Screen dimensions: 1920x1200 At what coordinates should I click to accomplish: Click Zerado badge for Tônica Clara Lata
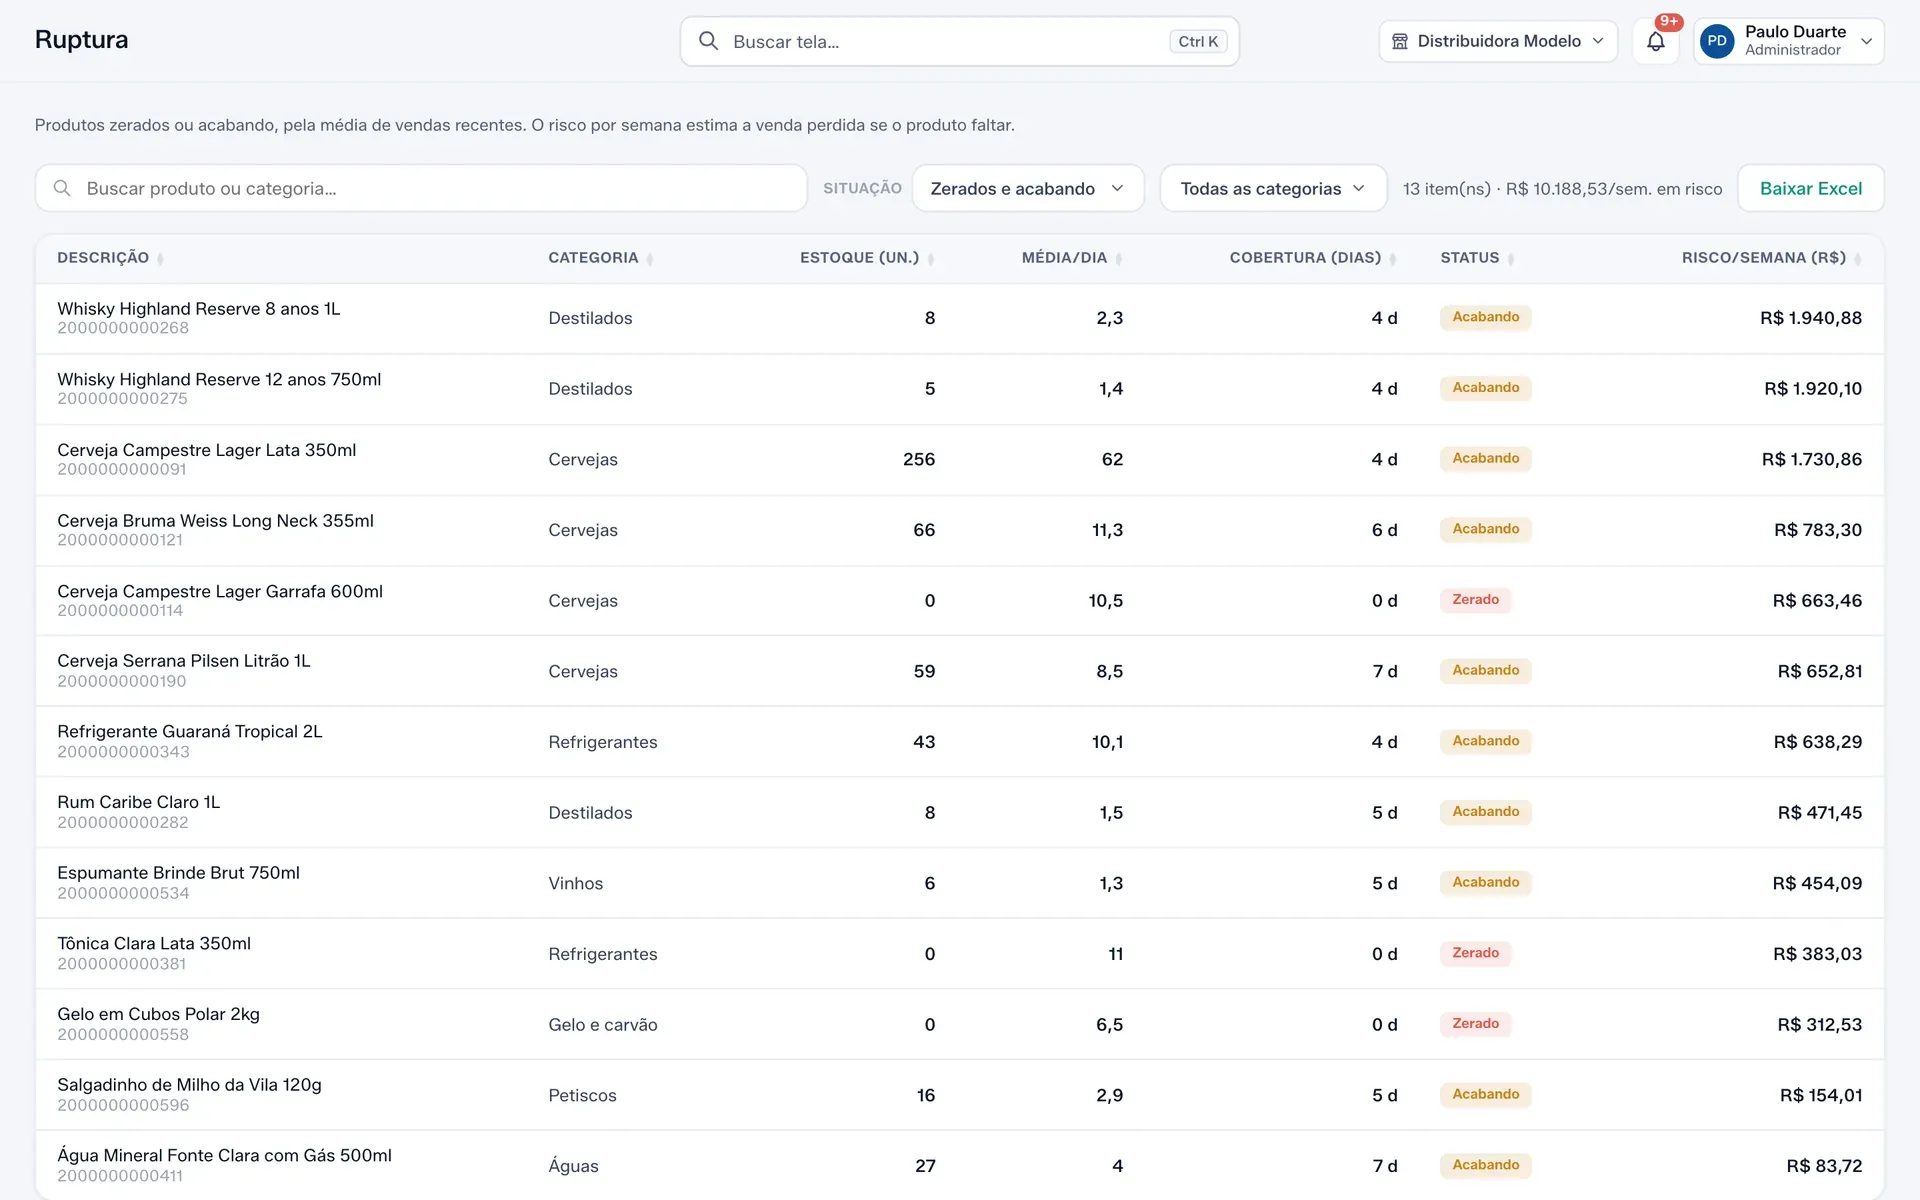[1475, 953]
